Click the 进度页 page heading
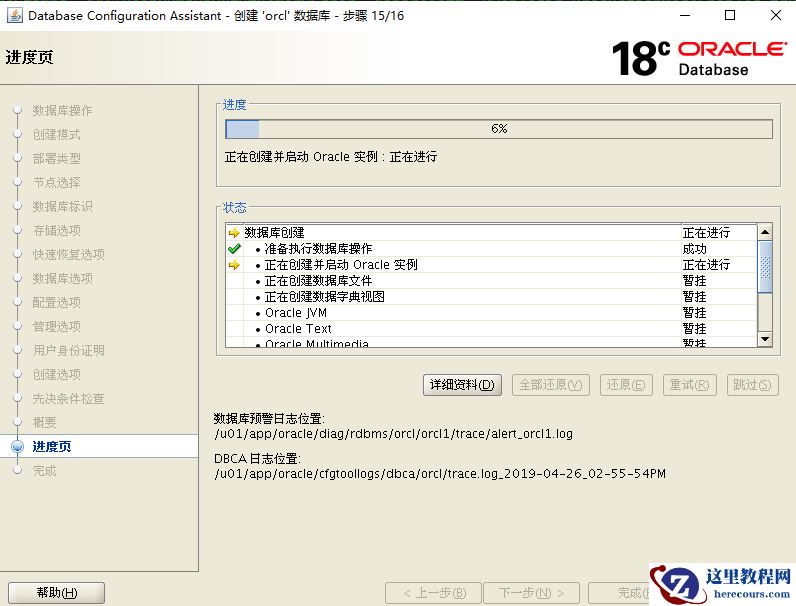 tap(29, 57)
